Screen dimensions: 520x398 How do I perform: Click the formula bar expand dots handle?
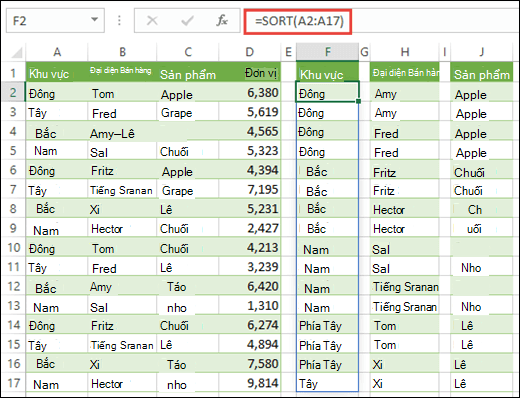pos(119,21)
